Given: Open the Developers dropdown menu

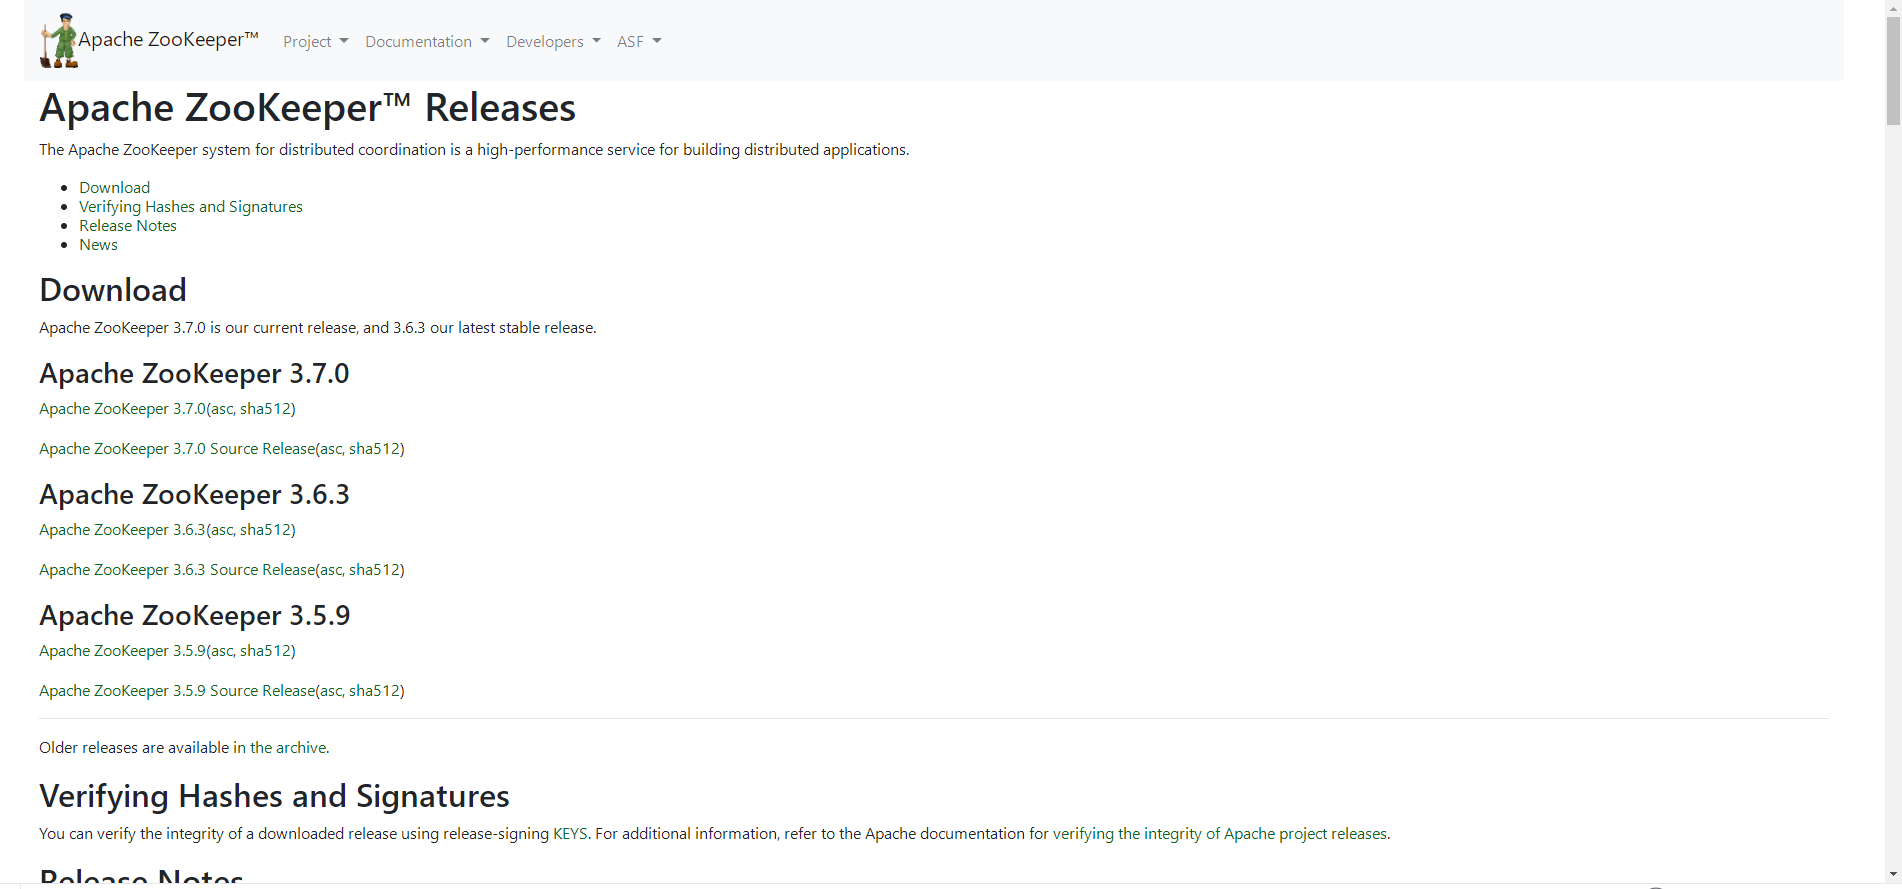Looking at the screenshot, I should pyautogui.click(x=553, y=41).
